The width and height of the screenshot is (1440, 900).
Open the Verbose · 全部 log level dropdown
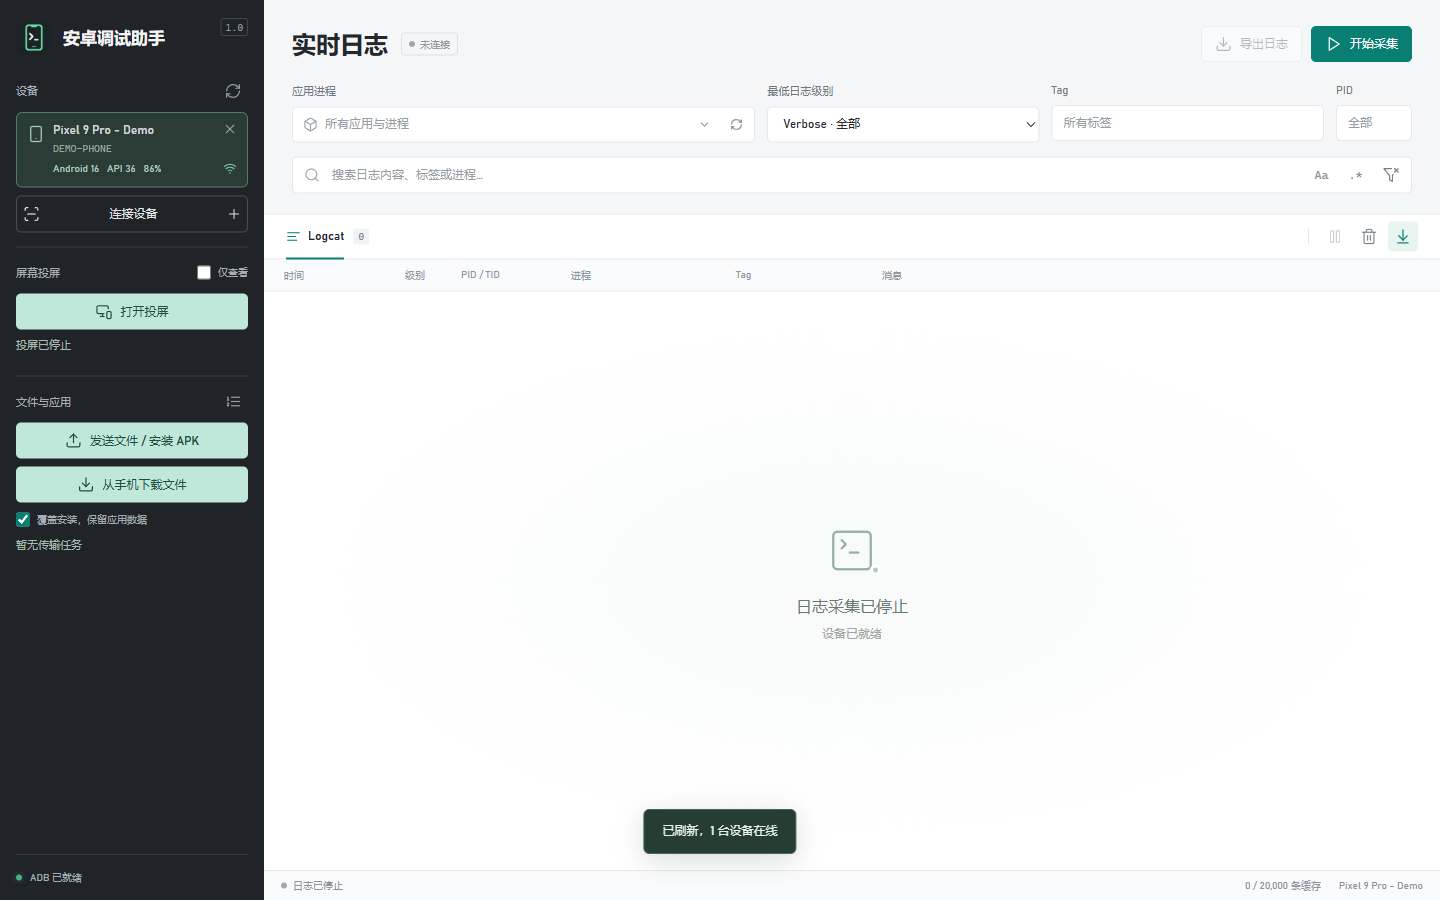tap(903, 124)
